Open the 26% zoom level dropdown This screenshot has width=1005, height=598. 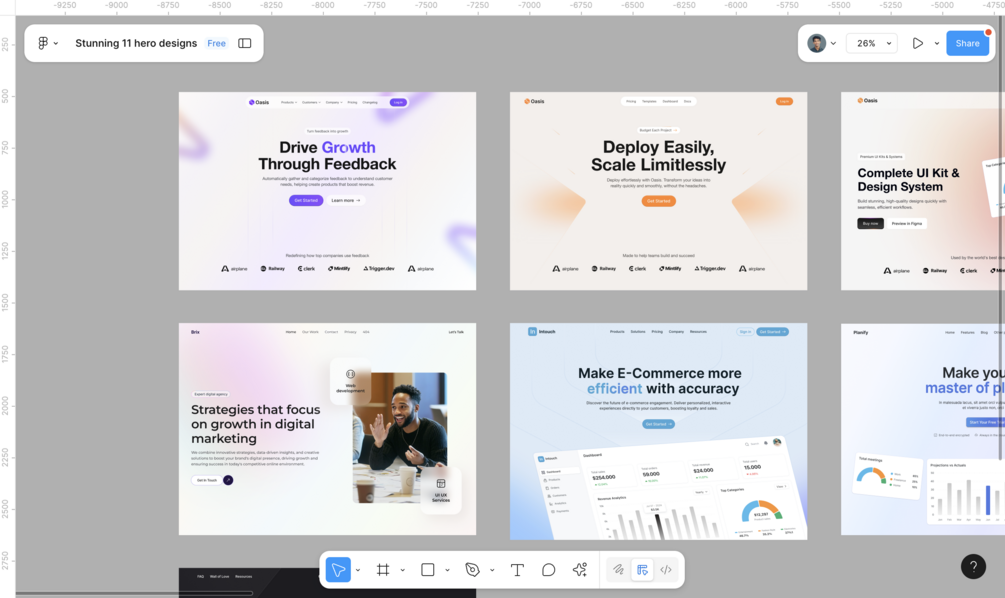pyautogui.click(x=872, y=43)
